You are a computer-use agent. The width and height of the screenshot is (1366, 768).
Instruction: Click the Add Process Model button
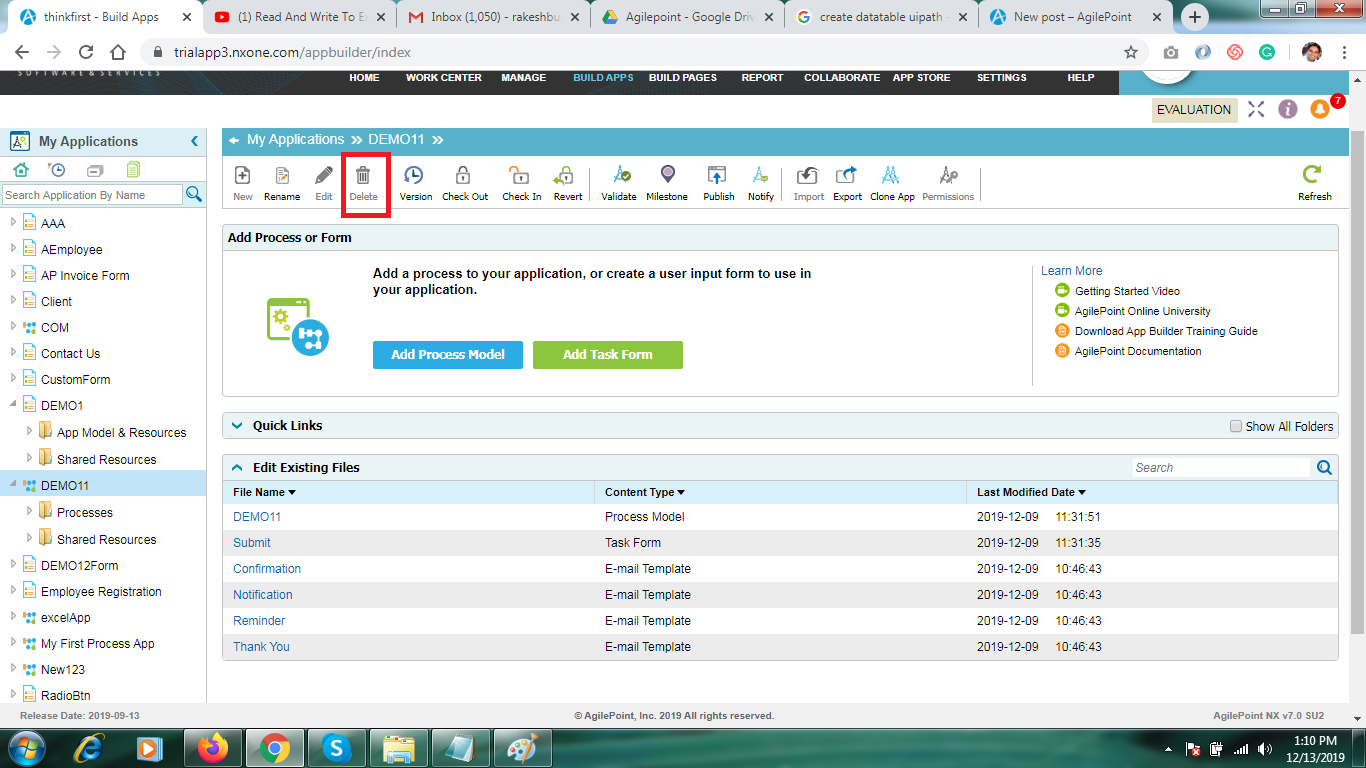click(447, 355)
